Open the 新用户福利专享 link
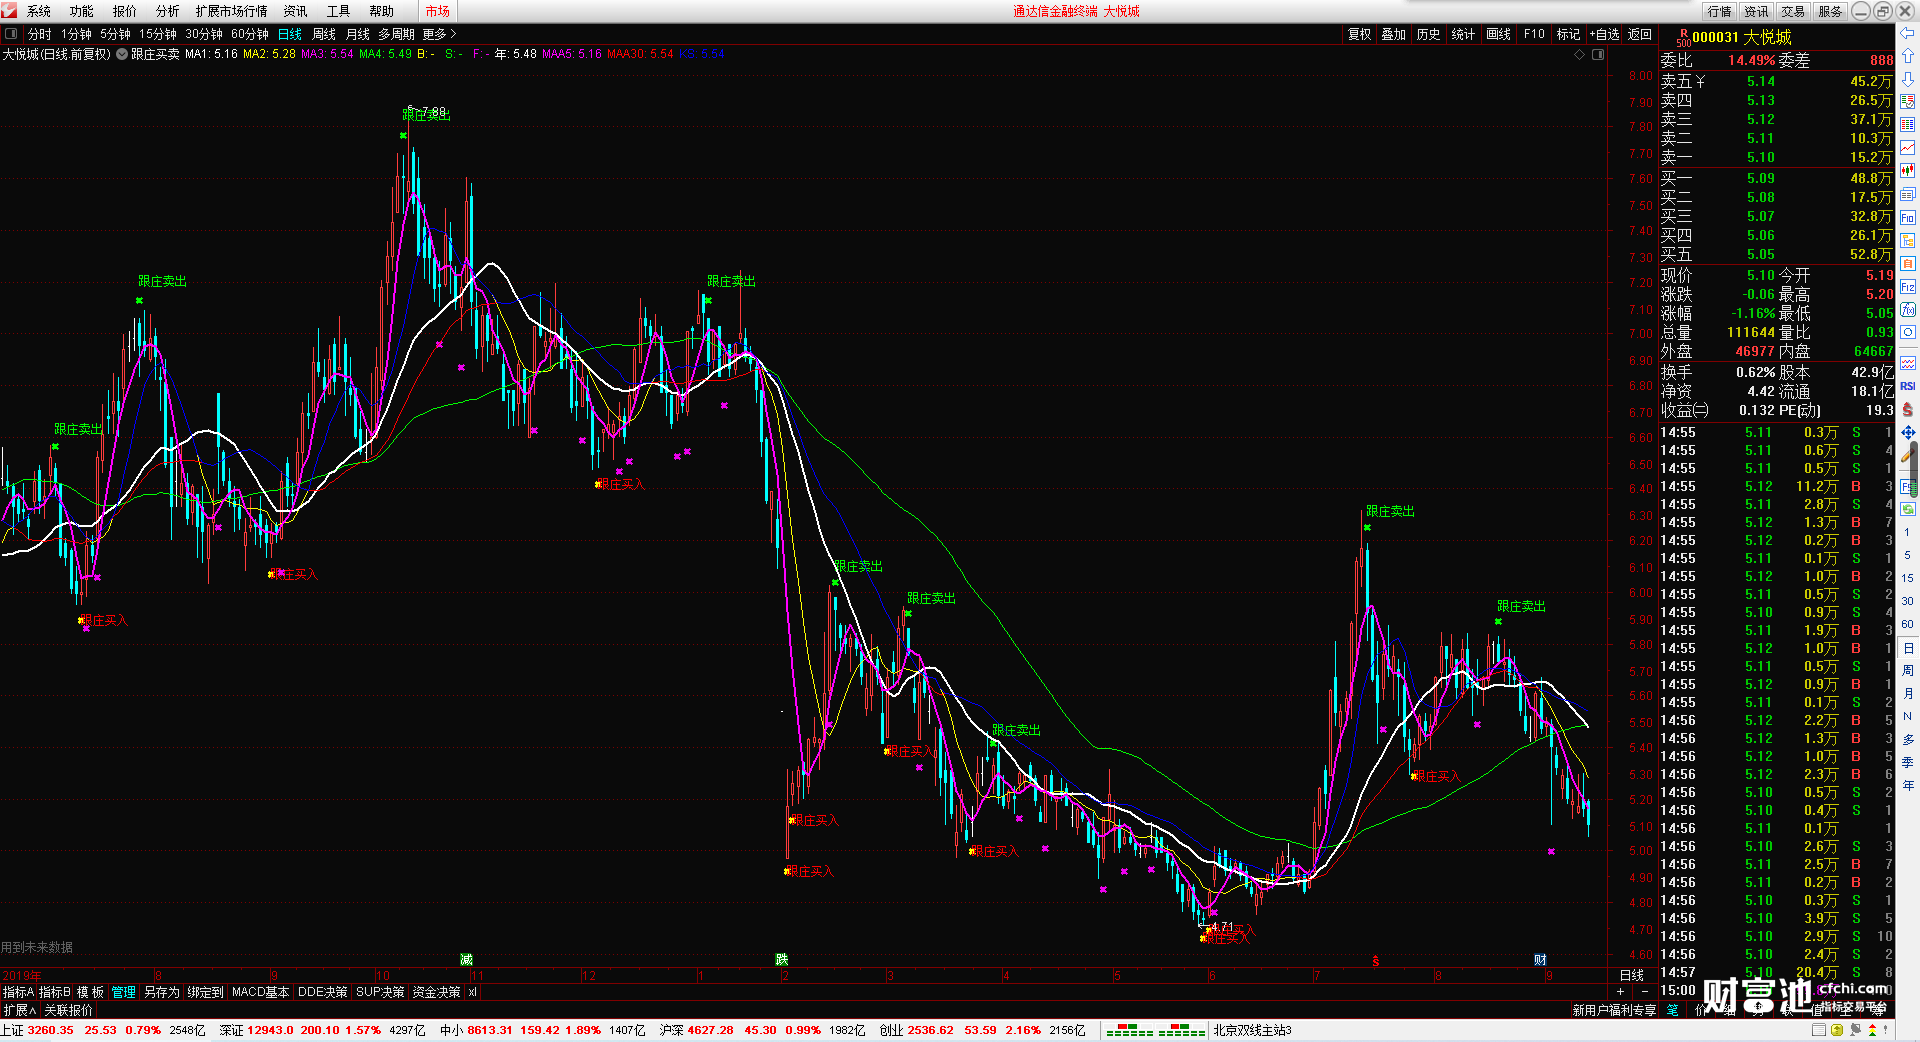Viewport: 1920px width, 1042px height. (x=1614, y=1010)
